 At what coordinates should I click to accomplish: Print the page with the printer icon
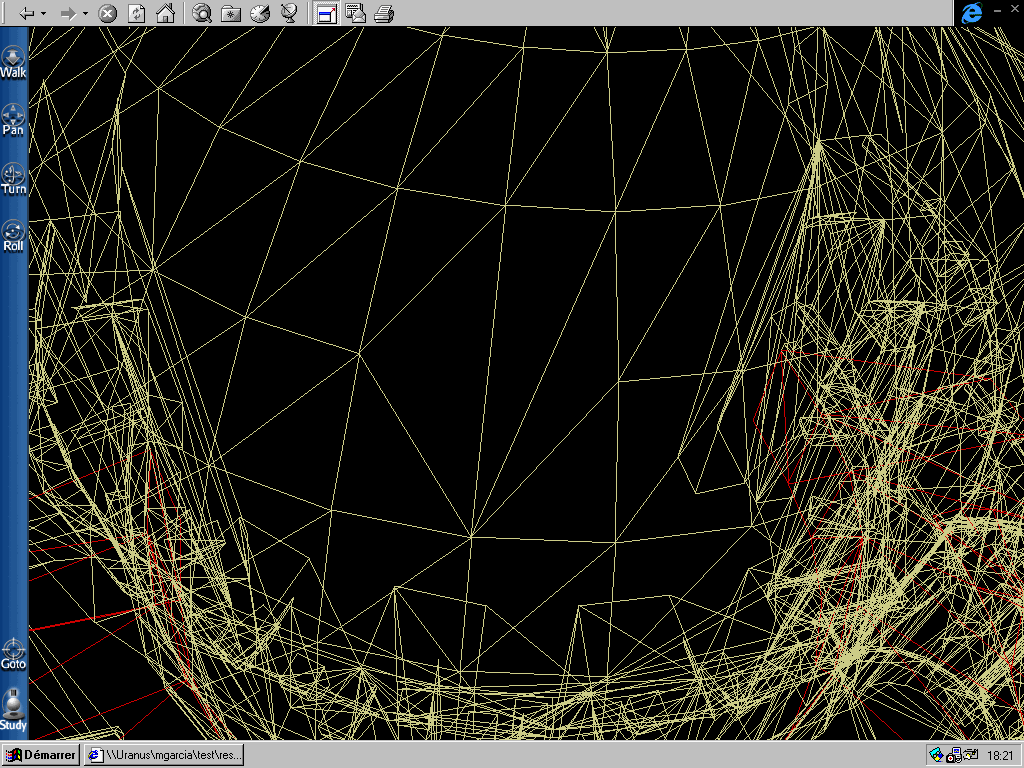coord(384,13)
